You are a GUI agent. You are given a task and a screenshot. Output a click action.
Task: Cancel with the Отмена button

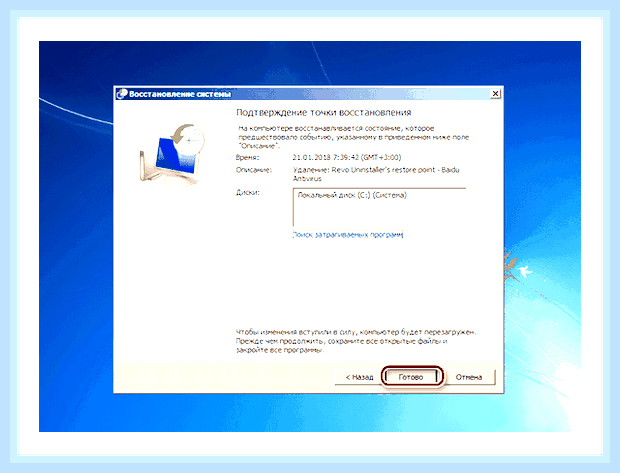(469, 377)
